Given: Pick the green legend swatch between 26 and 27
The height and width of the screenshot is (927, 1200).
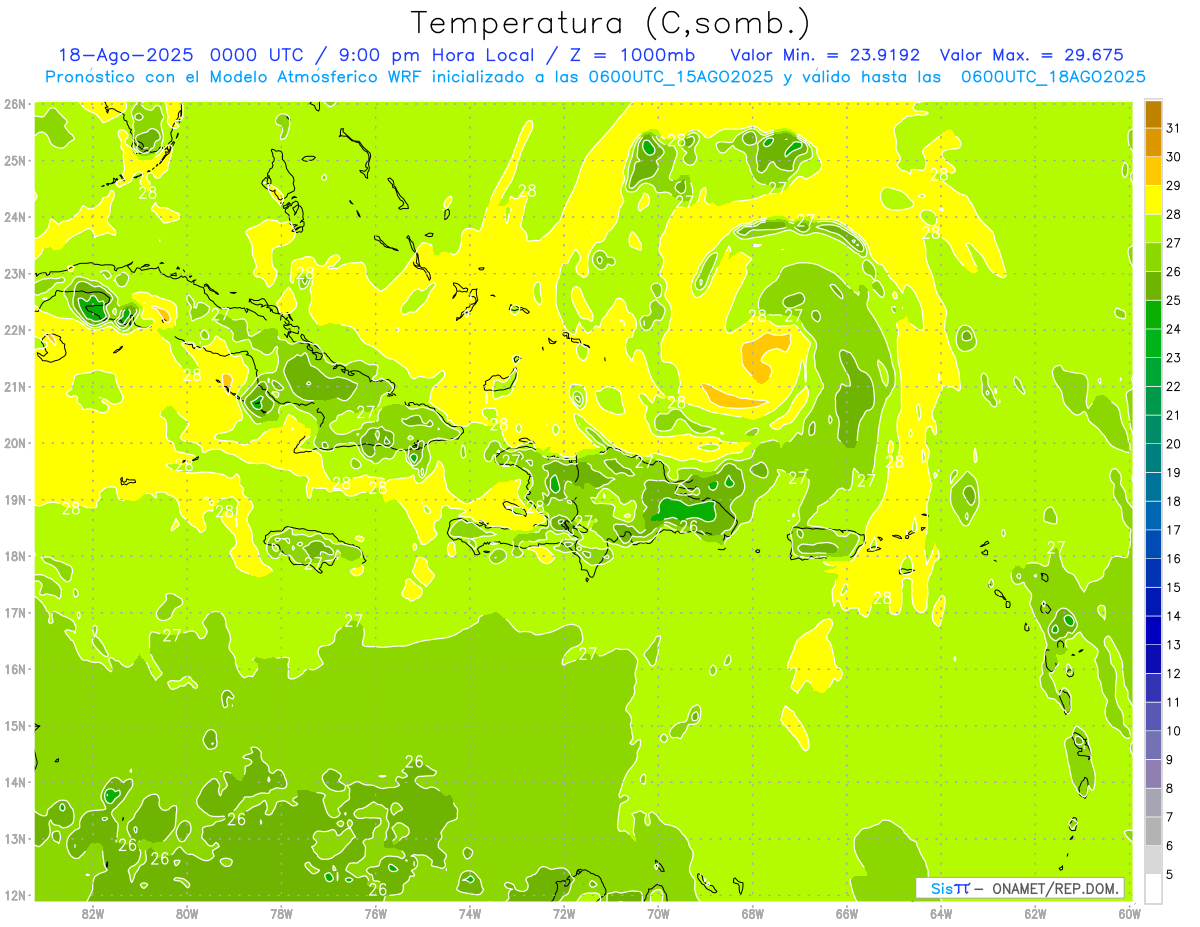Looking at the screenshot, I should pyautogui.click(x=1153, y=257).
